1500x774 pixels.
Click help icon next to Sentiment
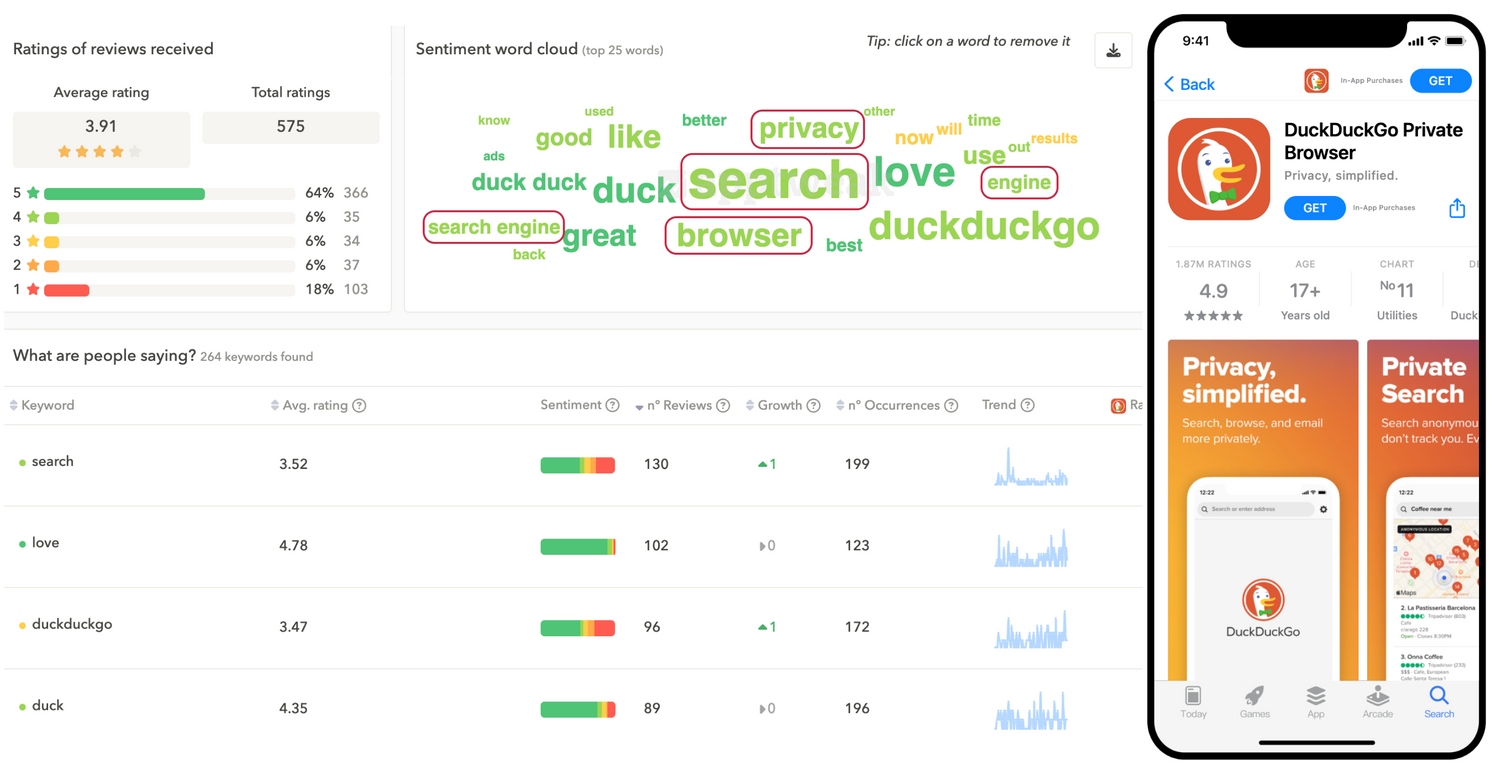[612, 405]
